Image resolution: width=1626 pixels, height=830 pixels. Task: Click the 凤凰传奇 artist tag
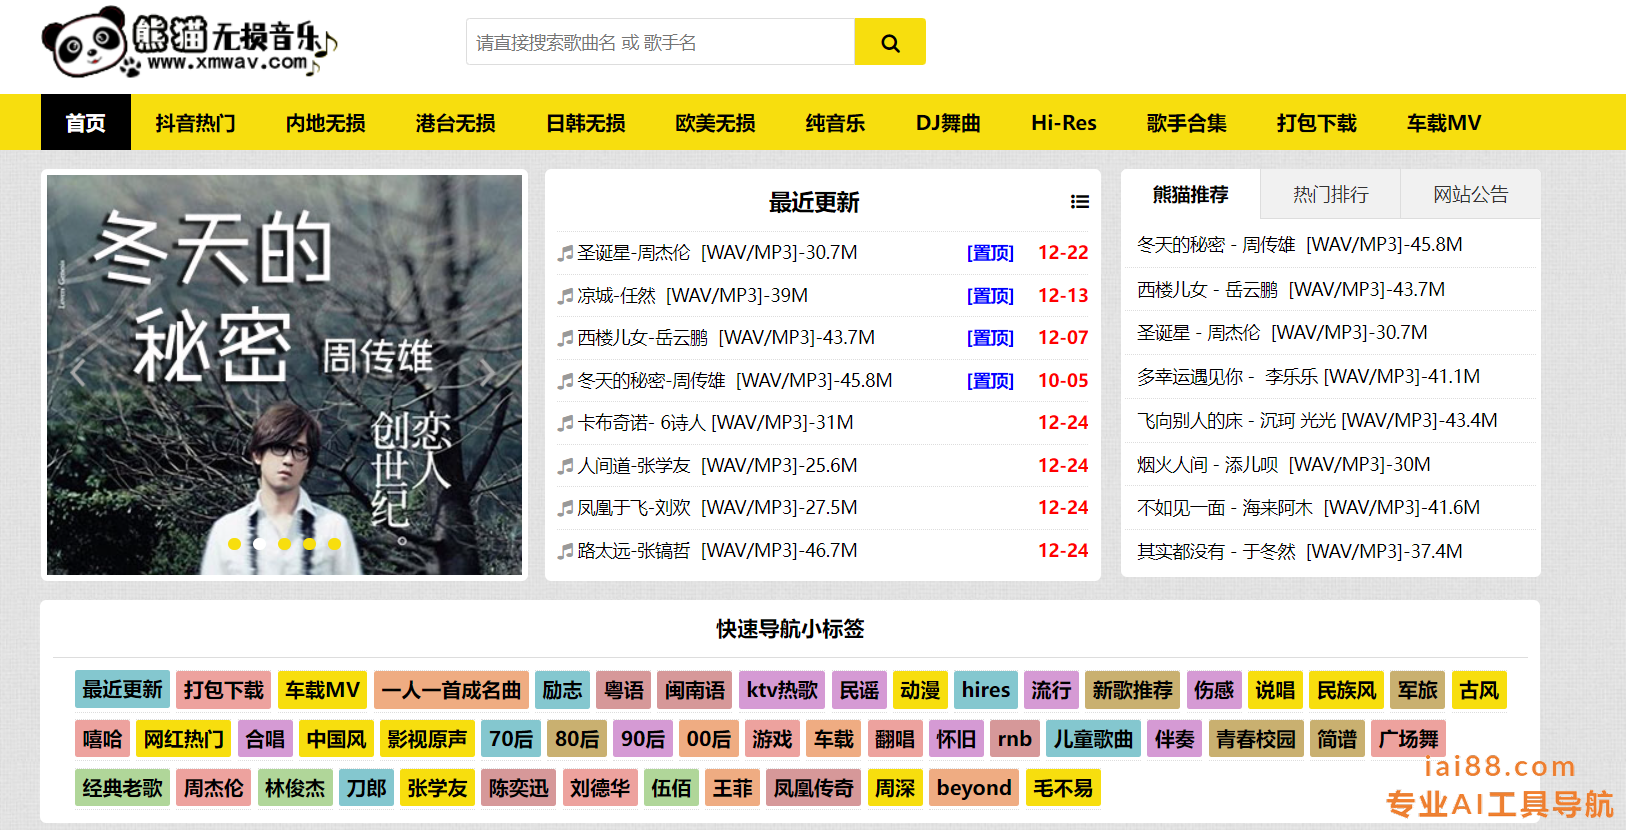(814, 788)
